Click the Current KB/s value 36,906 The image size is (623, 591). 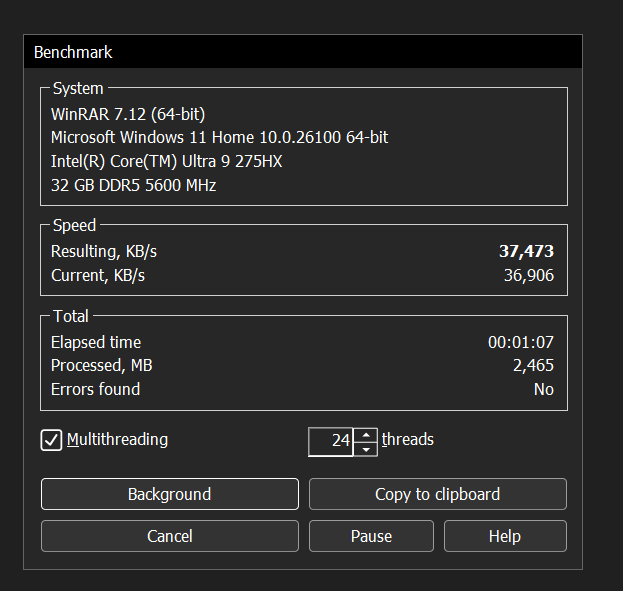[x=529, y=275]
